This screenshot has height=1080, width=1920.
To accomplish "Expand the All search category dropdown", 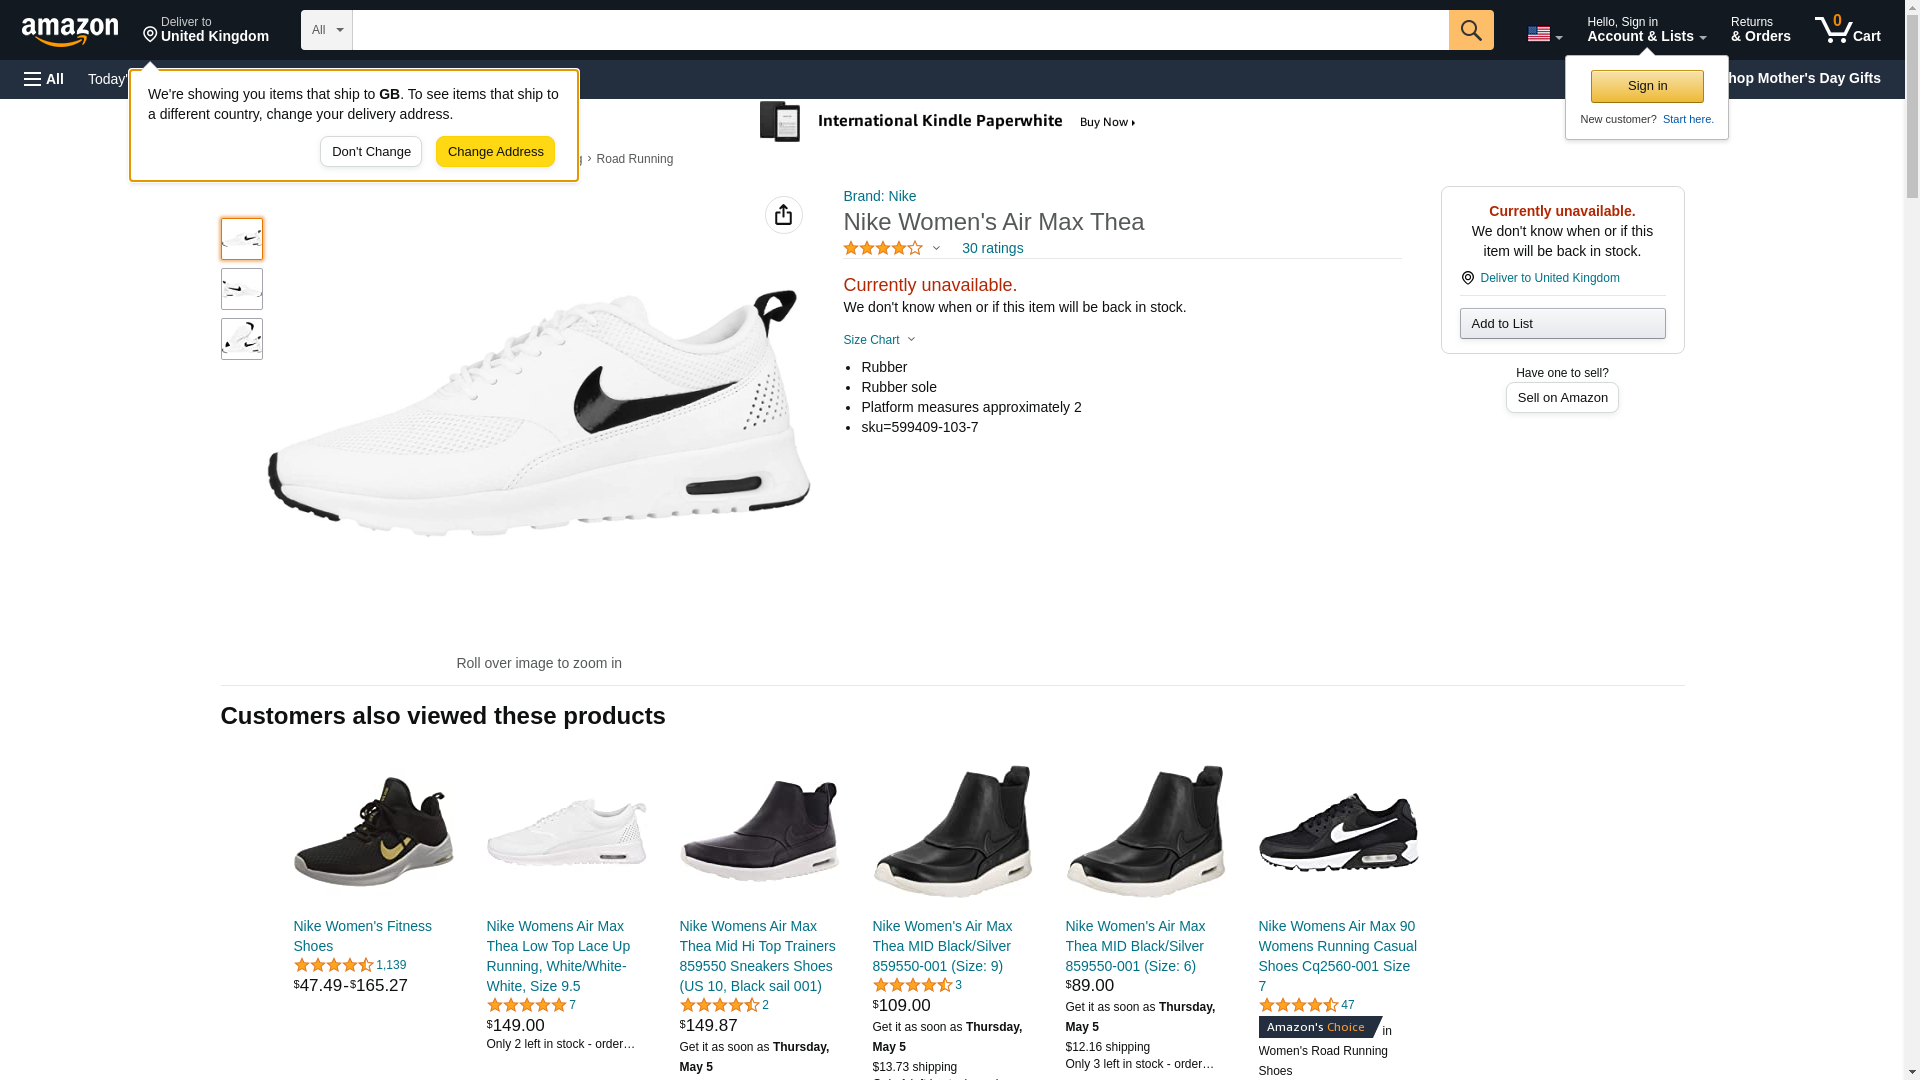I will click(326, 30).
